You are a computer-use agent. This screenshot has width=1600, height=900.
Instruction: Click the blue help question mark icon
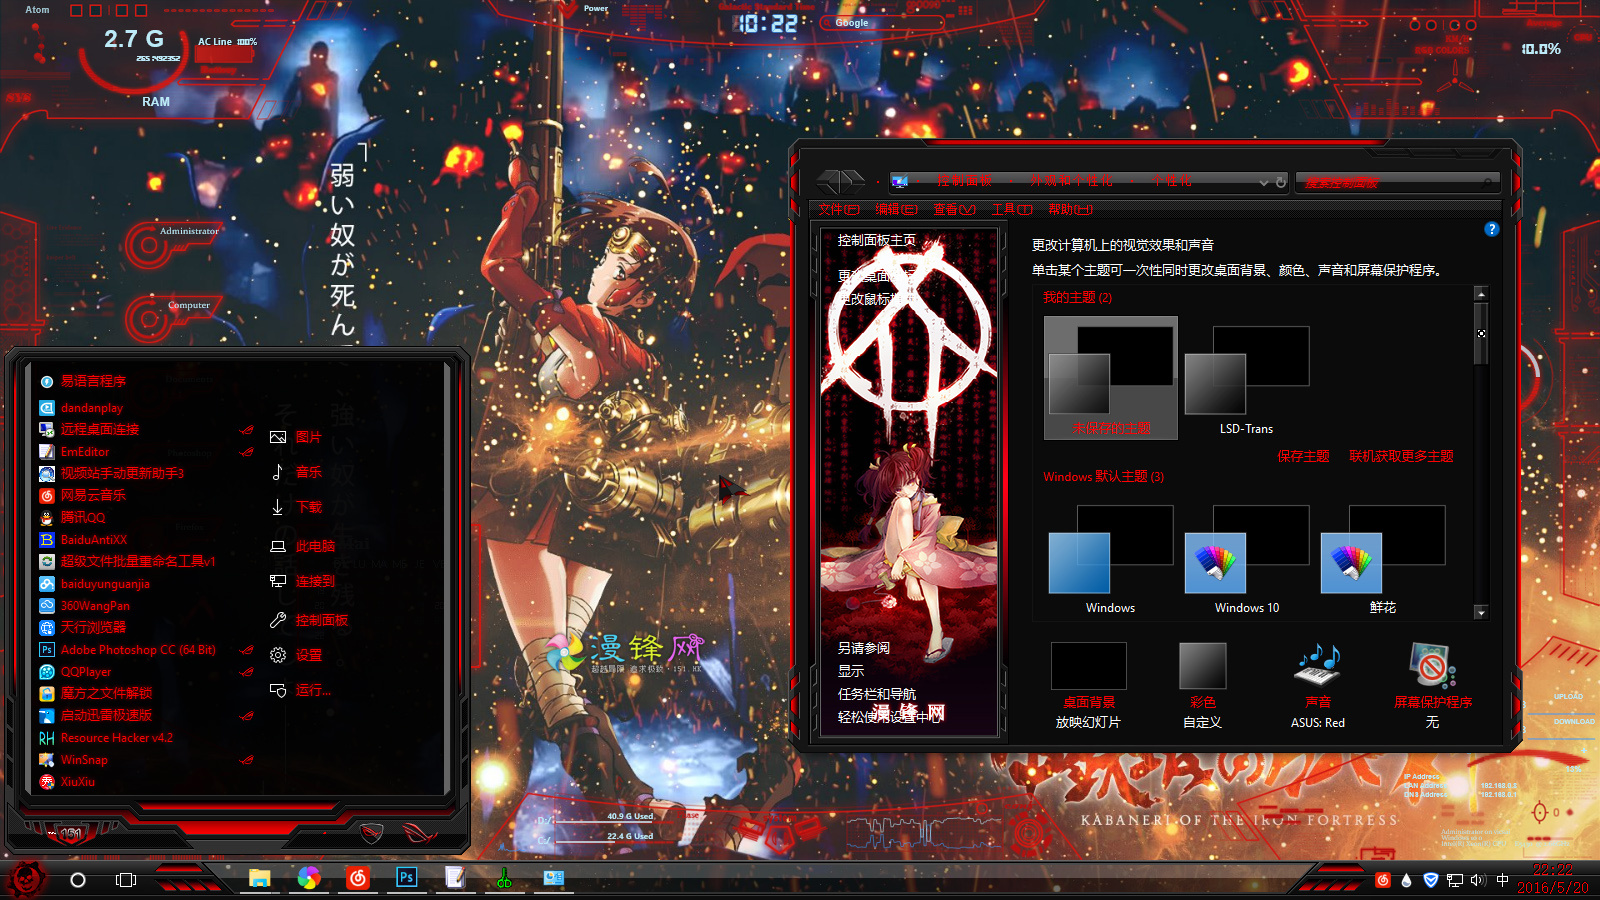click(x=1492, y=229)
